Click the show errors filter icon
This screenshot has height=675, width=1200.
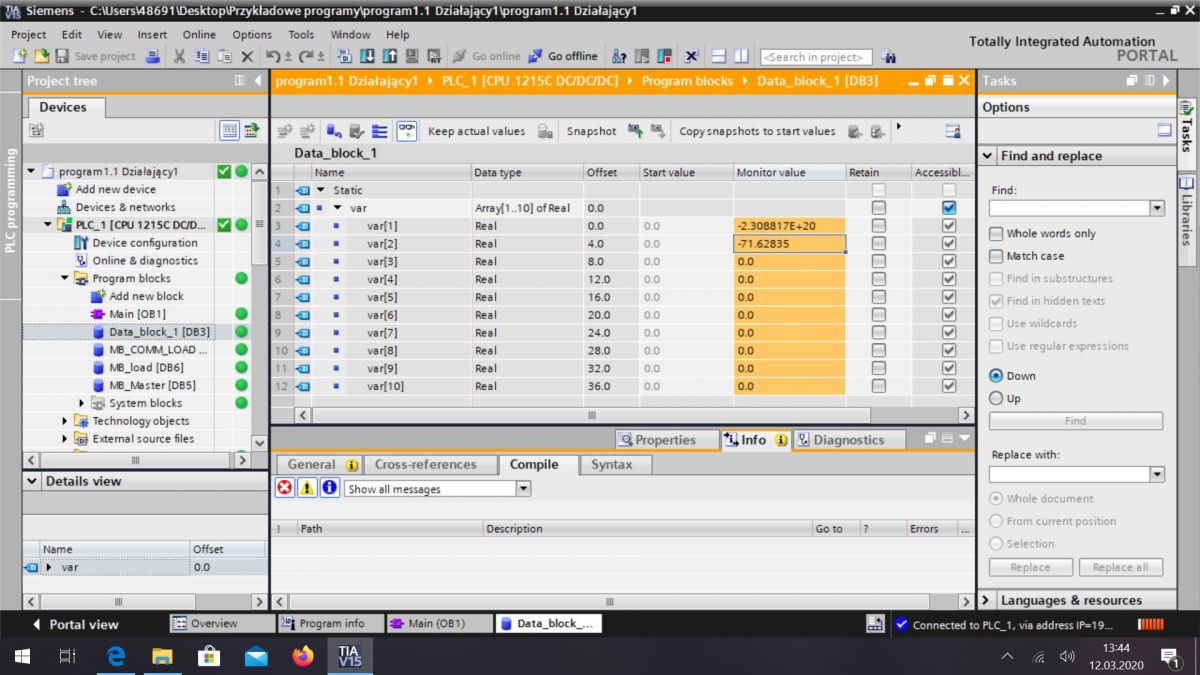[285, 488]
